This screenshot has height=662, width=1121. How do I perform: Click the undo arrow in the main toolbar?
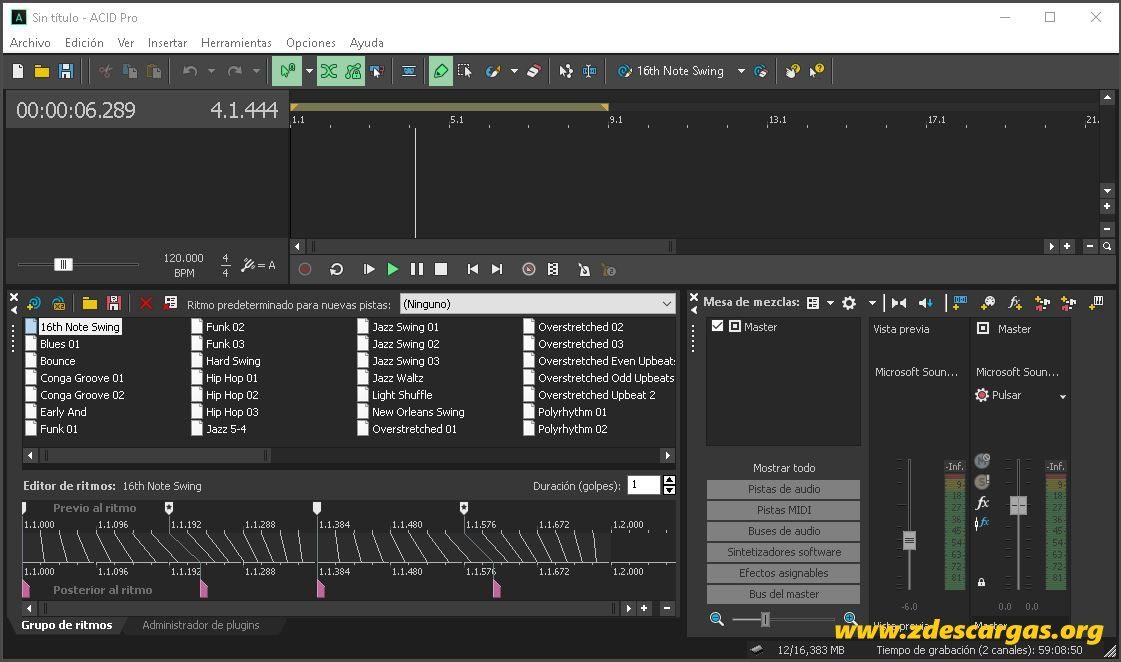pyautogui.click(x=189, y=71)
